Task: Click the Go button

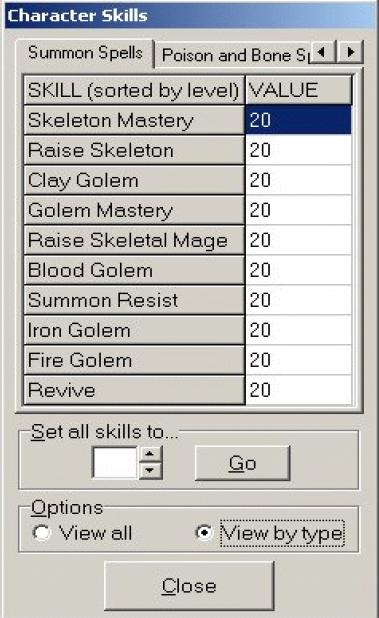Action: tap(242, 463)
